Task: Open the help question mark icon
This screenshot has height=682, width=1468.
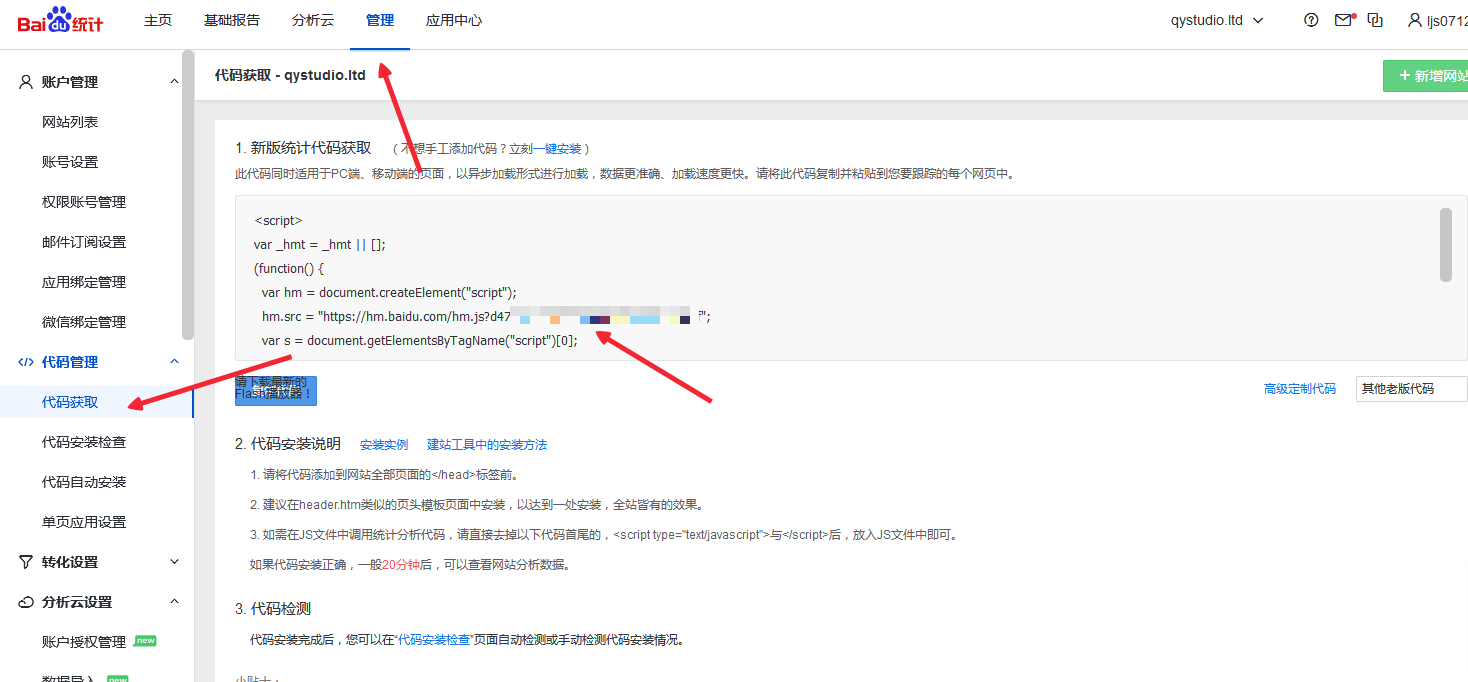Action: [1311, 20]
